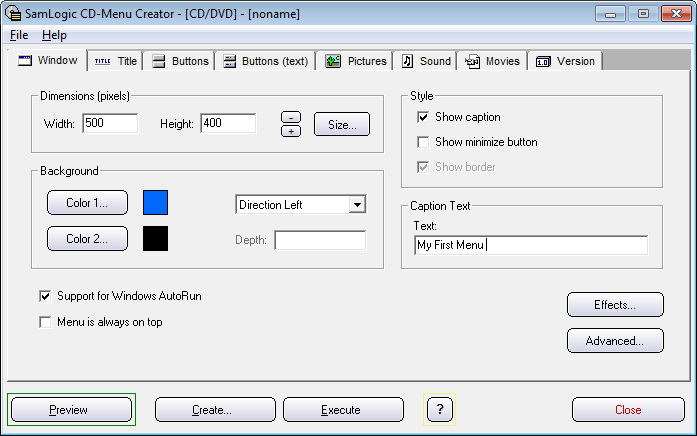Switch to the Sound tab
The height and width of the screenshot is (436, 697).
point(426,61)
